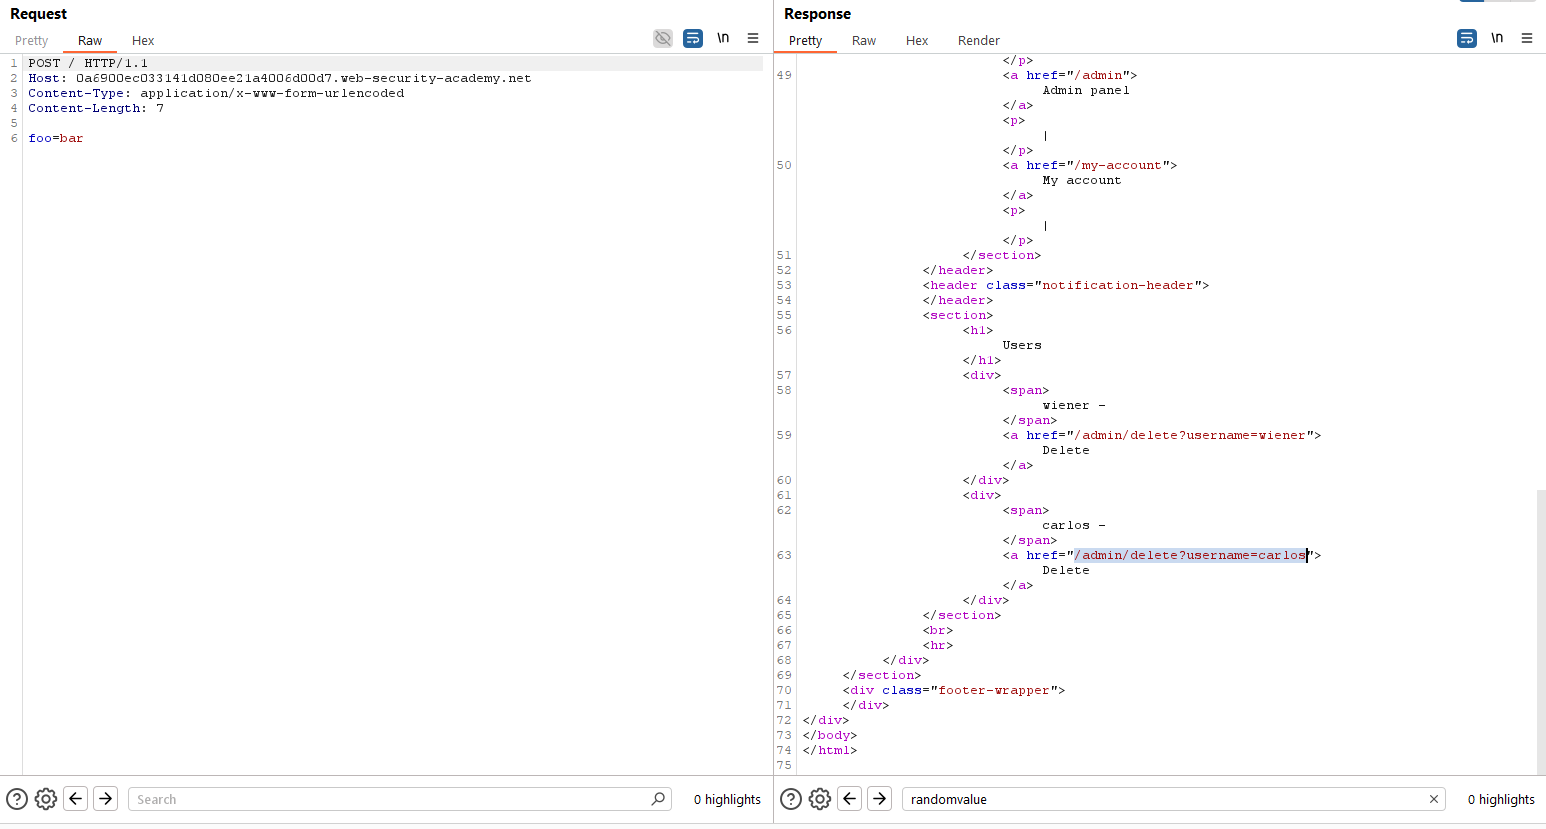Open Response search settings gear
The image size is (1546, 829).
[x=820, y=799]
